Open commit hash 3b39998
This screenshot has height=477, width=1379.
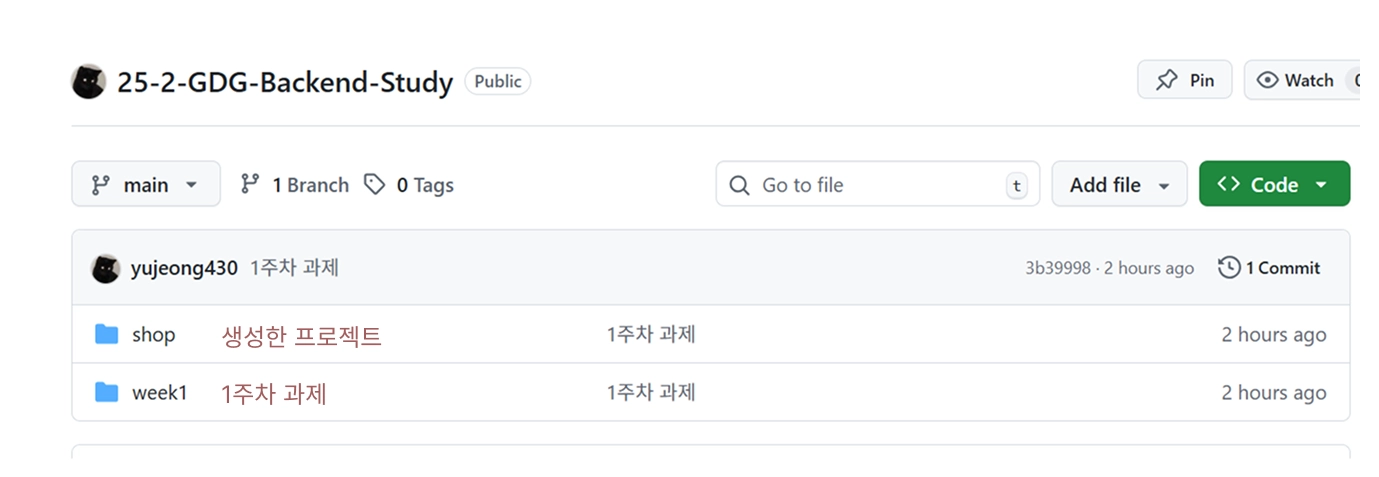[x=1057, y=268]
